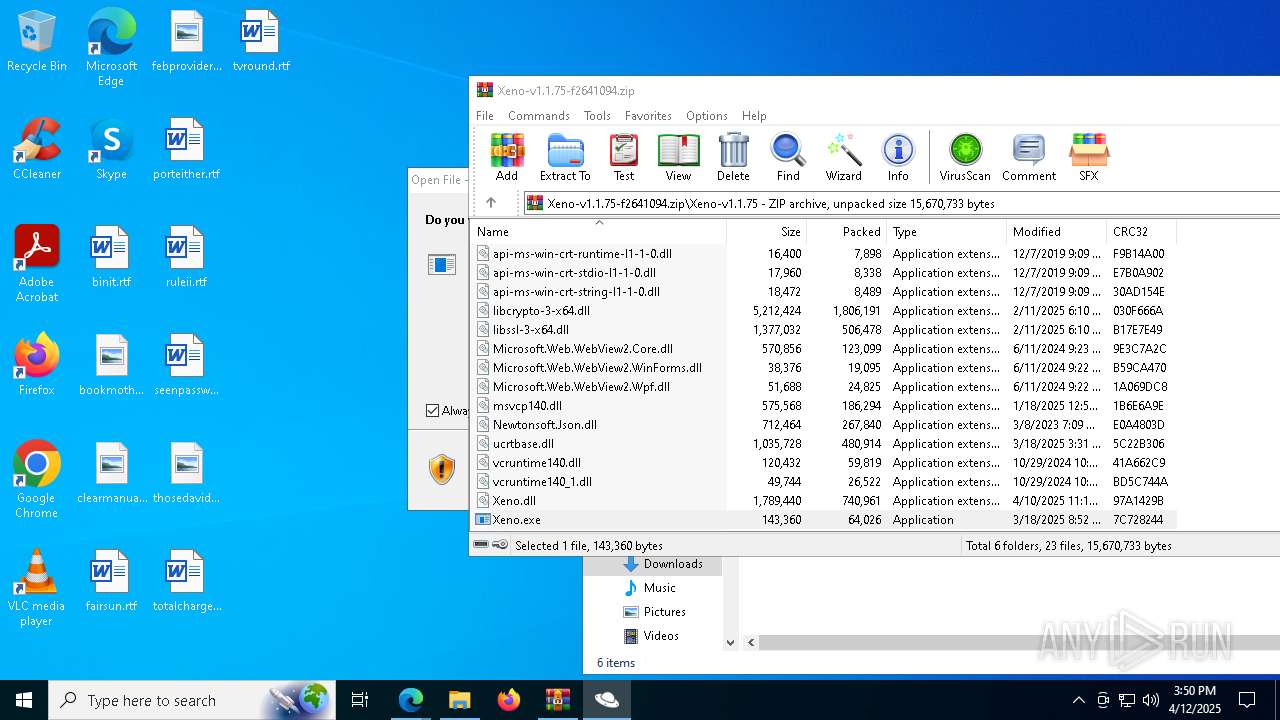The width and height of the screenshot is (1280, 720).
Task: Open Google Chrome desktop shortcut
Action: [x=37, y=480]
